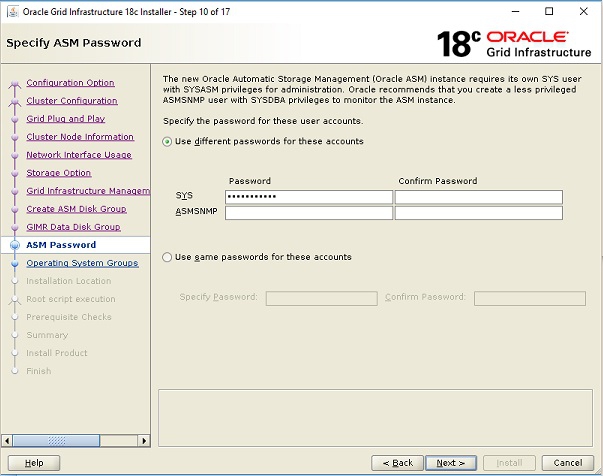This screenshot has height=476, width=603.
Task: Click the scroll right arrow in sidebar
Action: (144, 441)
